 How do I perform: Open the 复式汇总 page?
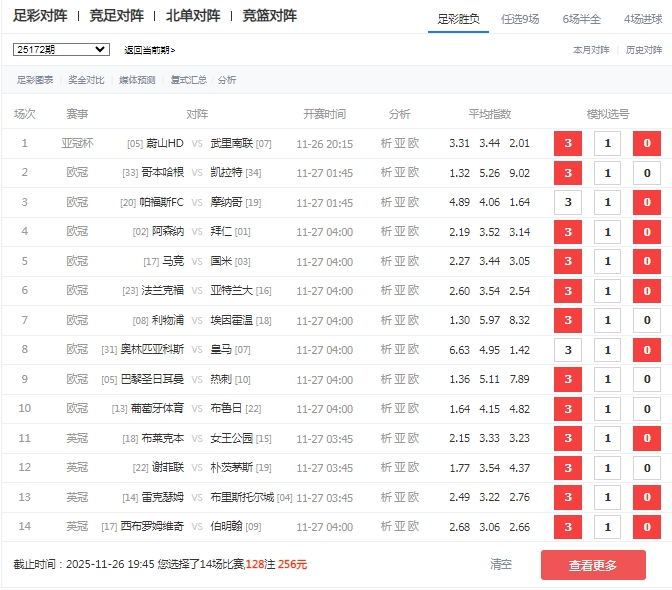pos(188,80)
